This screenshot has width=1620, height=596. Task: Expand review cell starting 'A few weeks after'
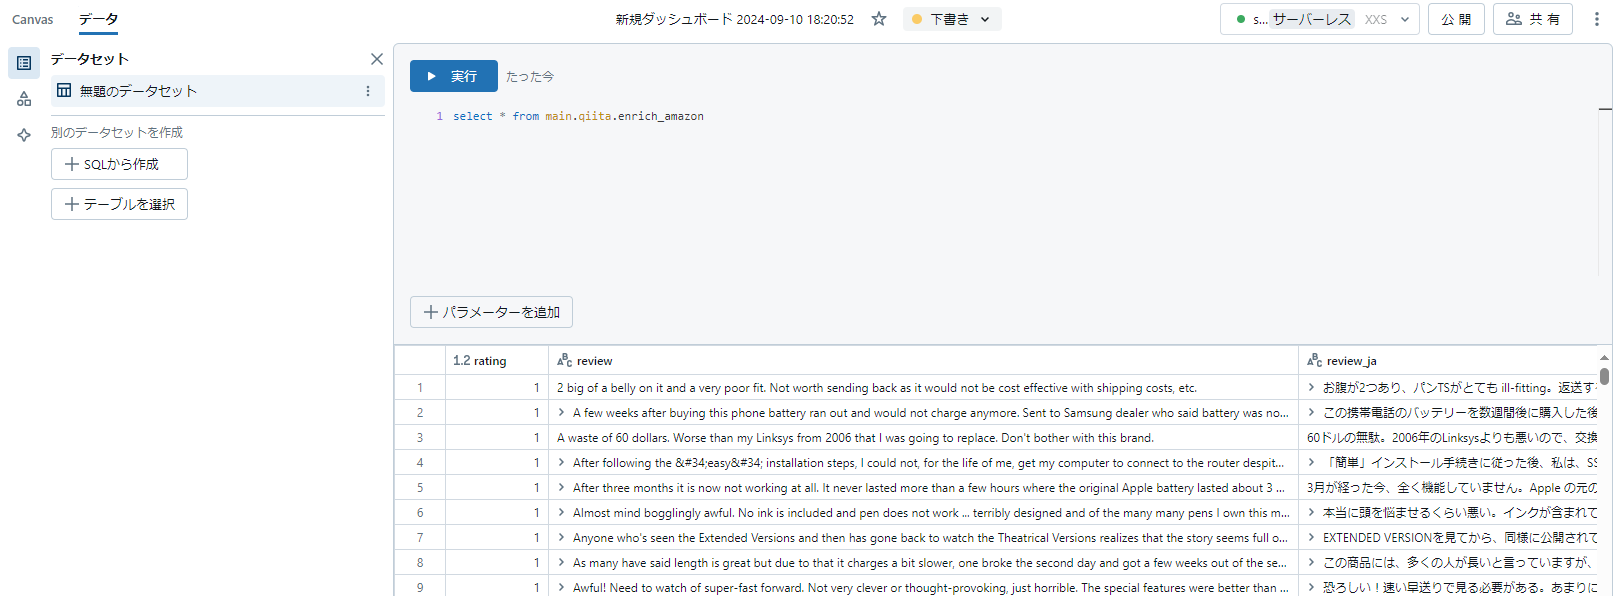coord(562,412)
